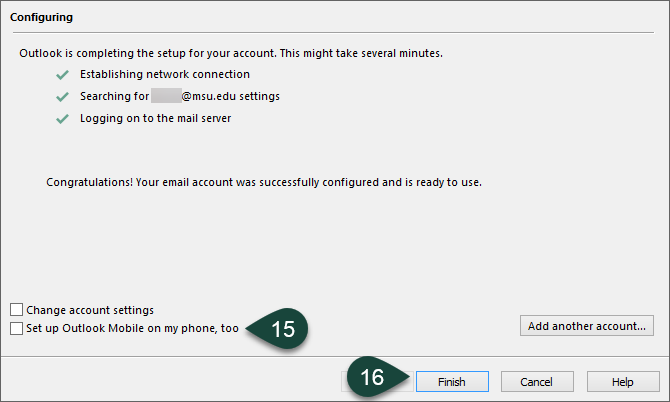The image size is (670, 402).
Task: Enable the Set up Outlook Mobile checkbox
Action: point(16,328)
